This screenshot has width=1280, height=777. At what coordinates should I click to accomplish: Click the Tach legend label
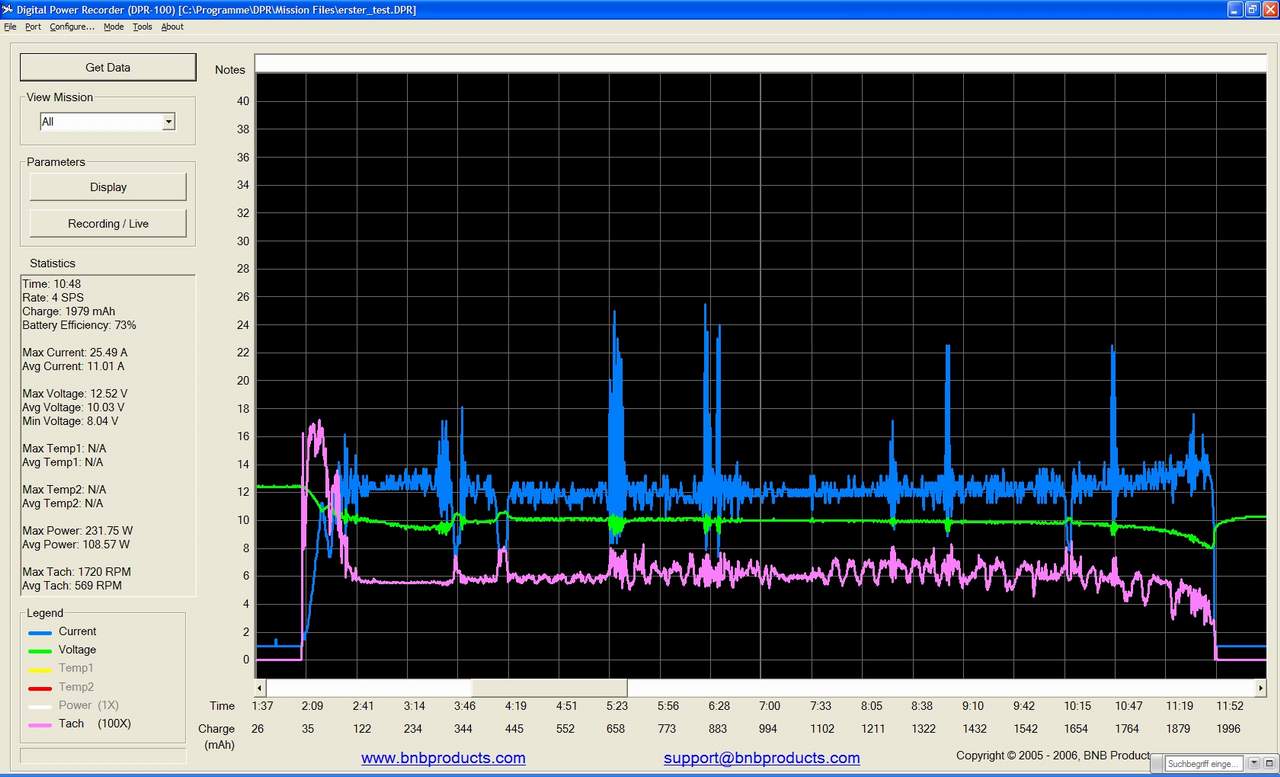pos(72,724)
